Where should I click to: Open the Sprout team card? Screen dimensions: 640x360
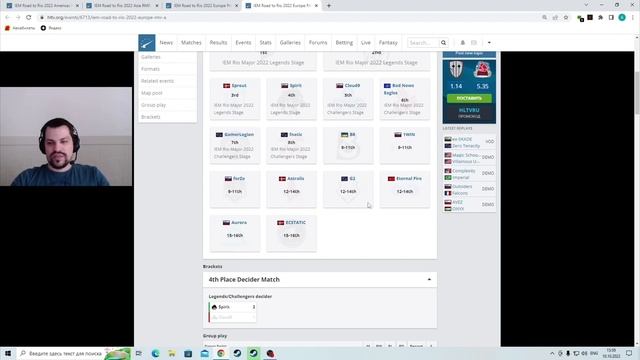pos(235,99)
